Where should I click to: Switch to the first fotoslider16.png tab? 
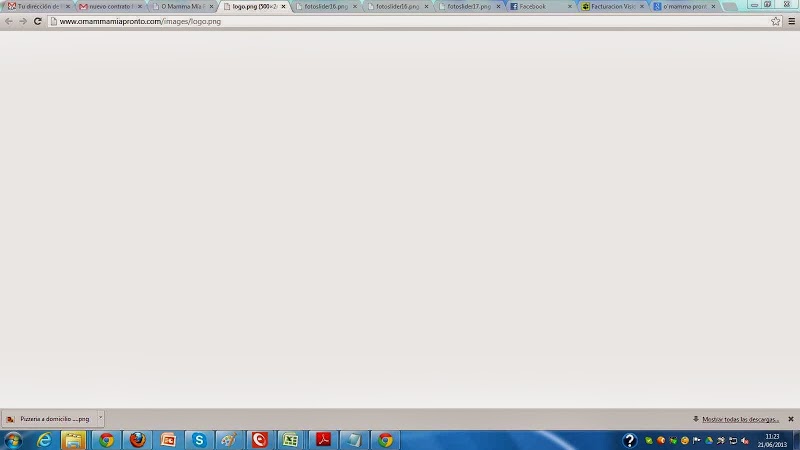coord(326,7)
